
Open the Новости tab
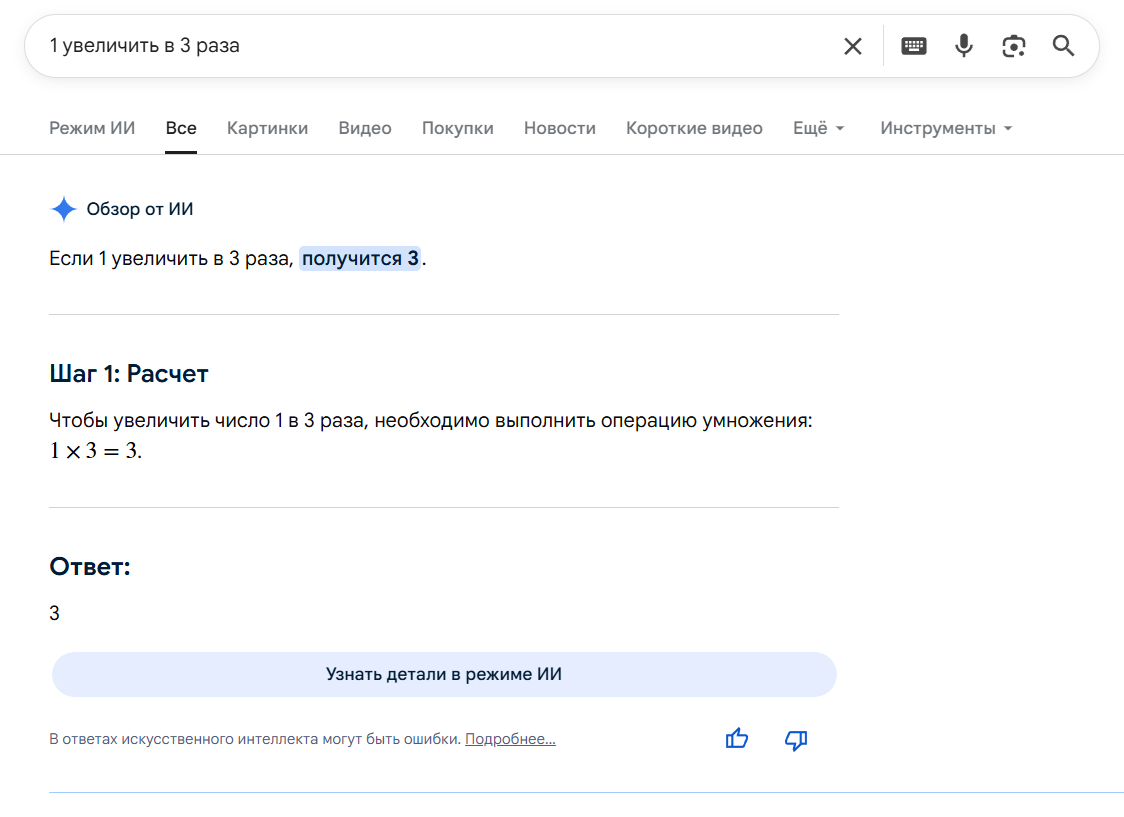pyautogui.click(x=559, y=128)
